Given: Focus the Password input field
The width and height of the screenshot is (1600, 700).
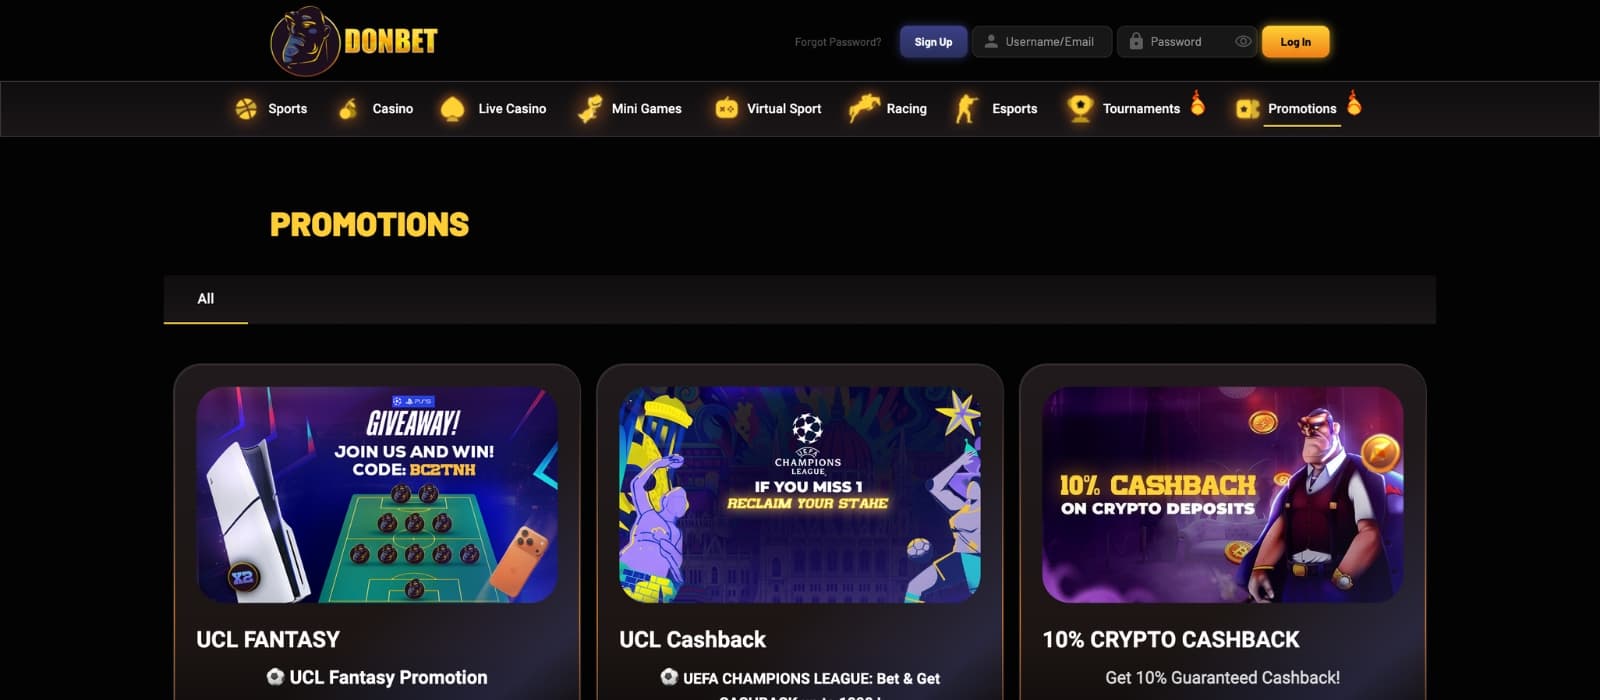Looking at the screenshot, I should [1187, 41].
